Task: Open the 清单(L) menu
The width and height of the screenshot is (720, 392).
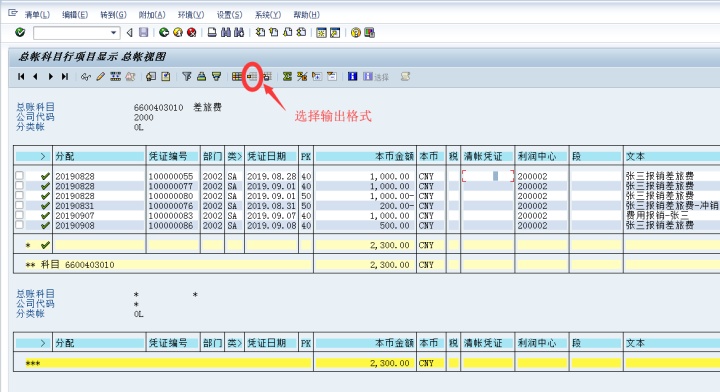Action: (37, 15)
